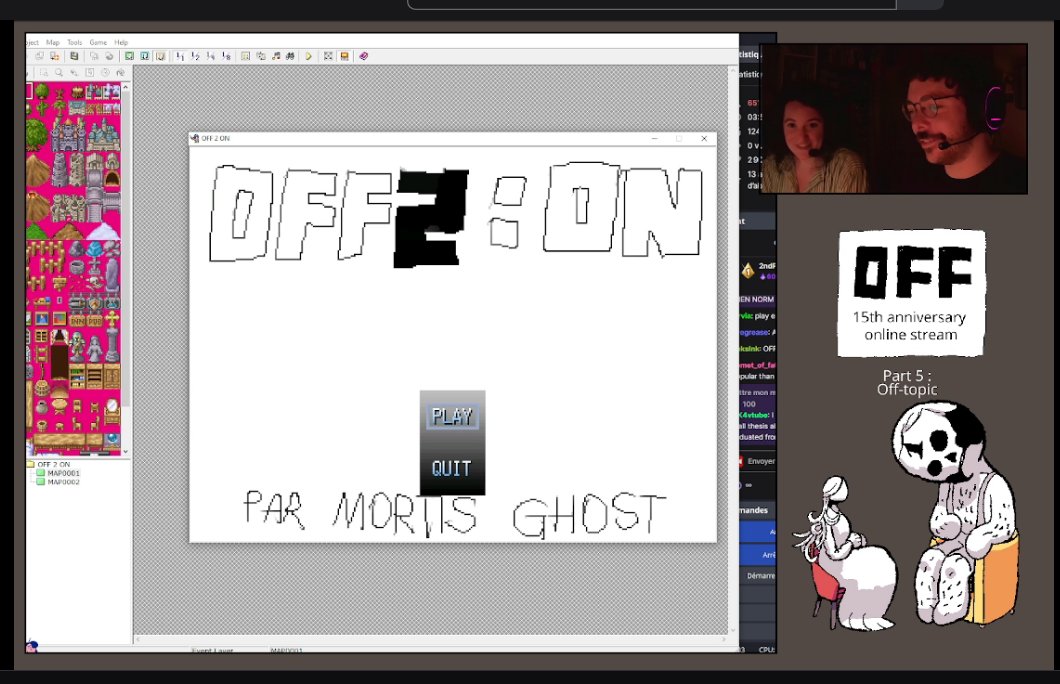Click the tile palette scroll down arrow

coord(126,451)
